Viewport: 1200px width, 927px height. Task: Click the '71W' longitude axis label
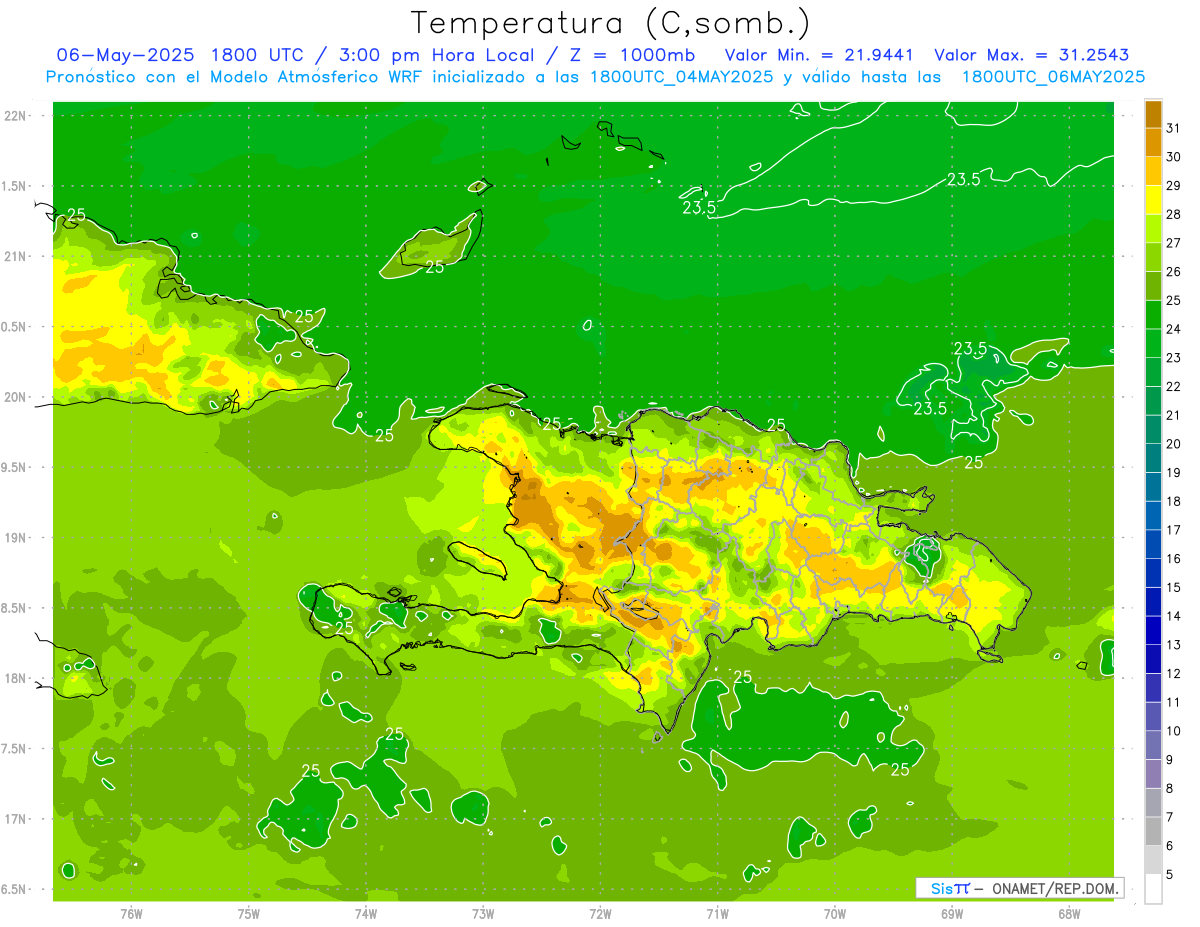pyautogui.click(x=717, y=914)
